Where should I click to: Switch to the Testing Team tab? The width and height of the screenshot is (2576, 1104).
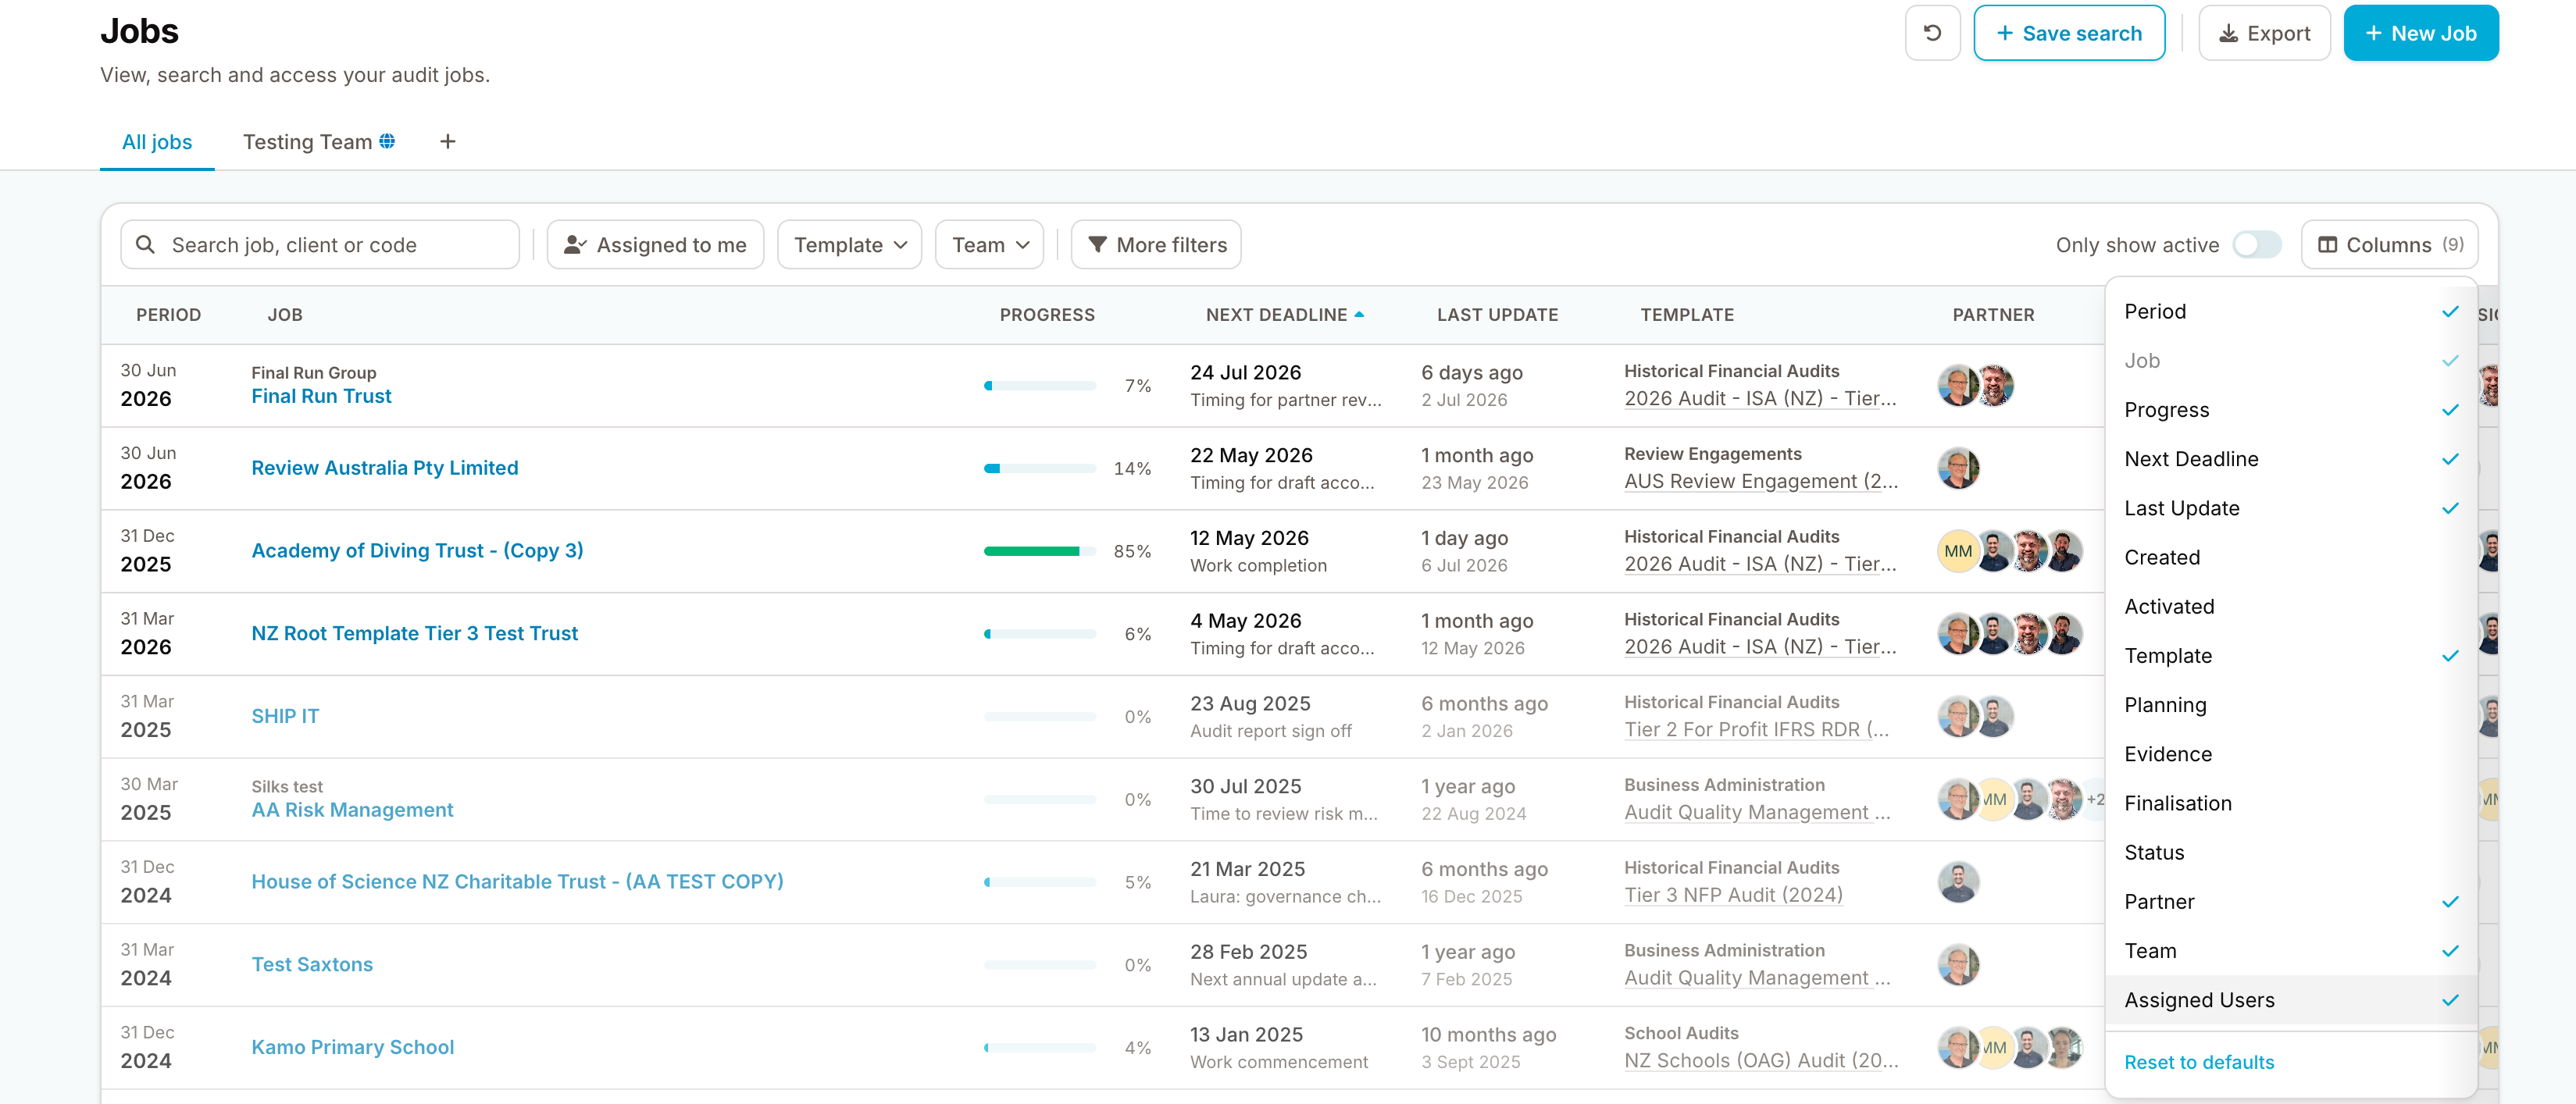click(318, 142)
